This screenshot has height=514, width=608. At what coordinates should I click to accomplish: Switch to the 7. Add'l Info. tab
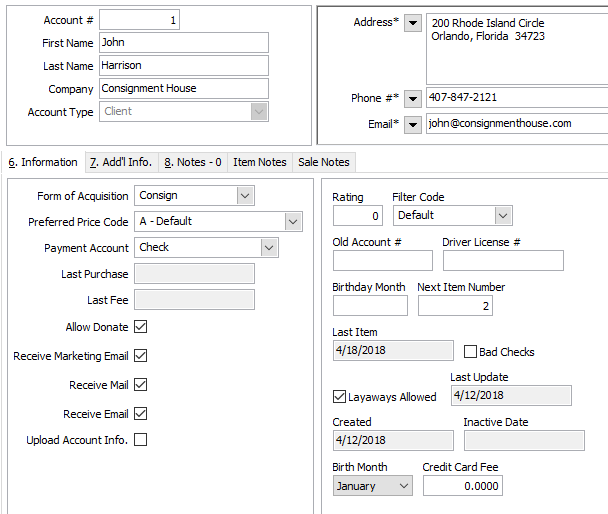click(121, 162)
